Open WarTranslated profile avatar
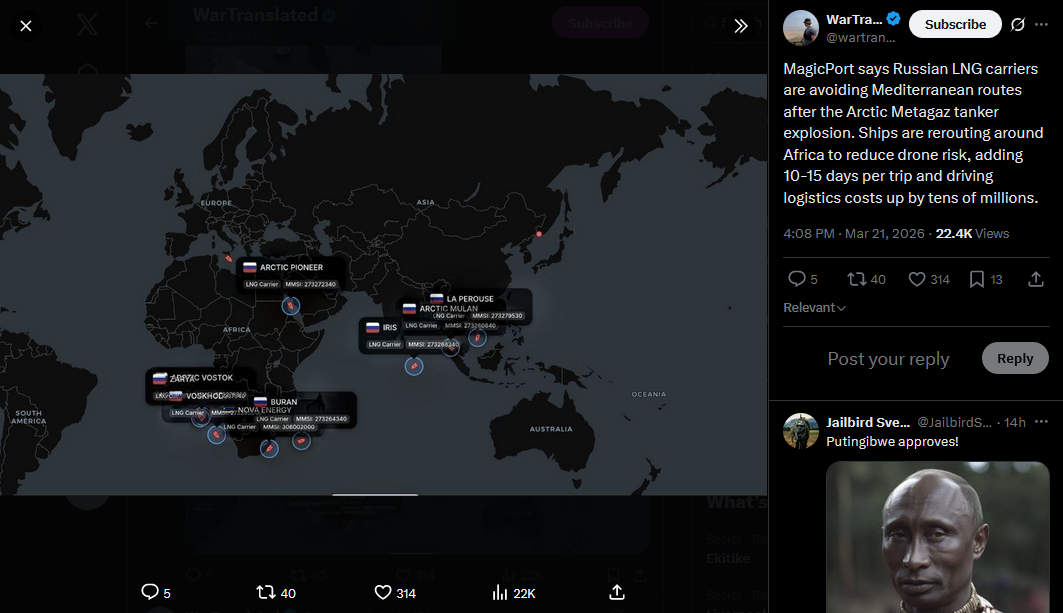Screen dimensions: 1063x613 pos(801,28)
